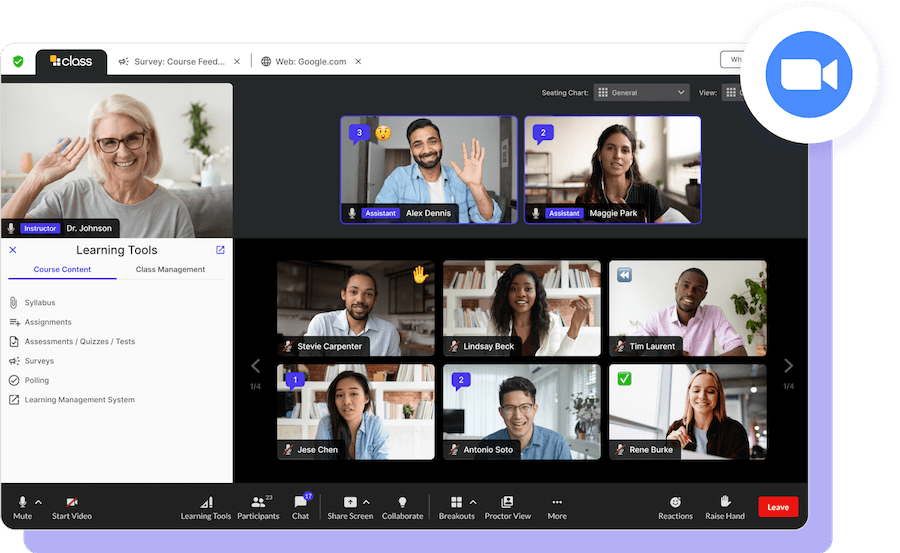This screenshot has height=553, width=900.
Task: Open the Reactions menu
Action: (675, 503)
